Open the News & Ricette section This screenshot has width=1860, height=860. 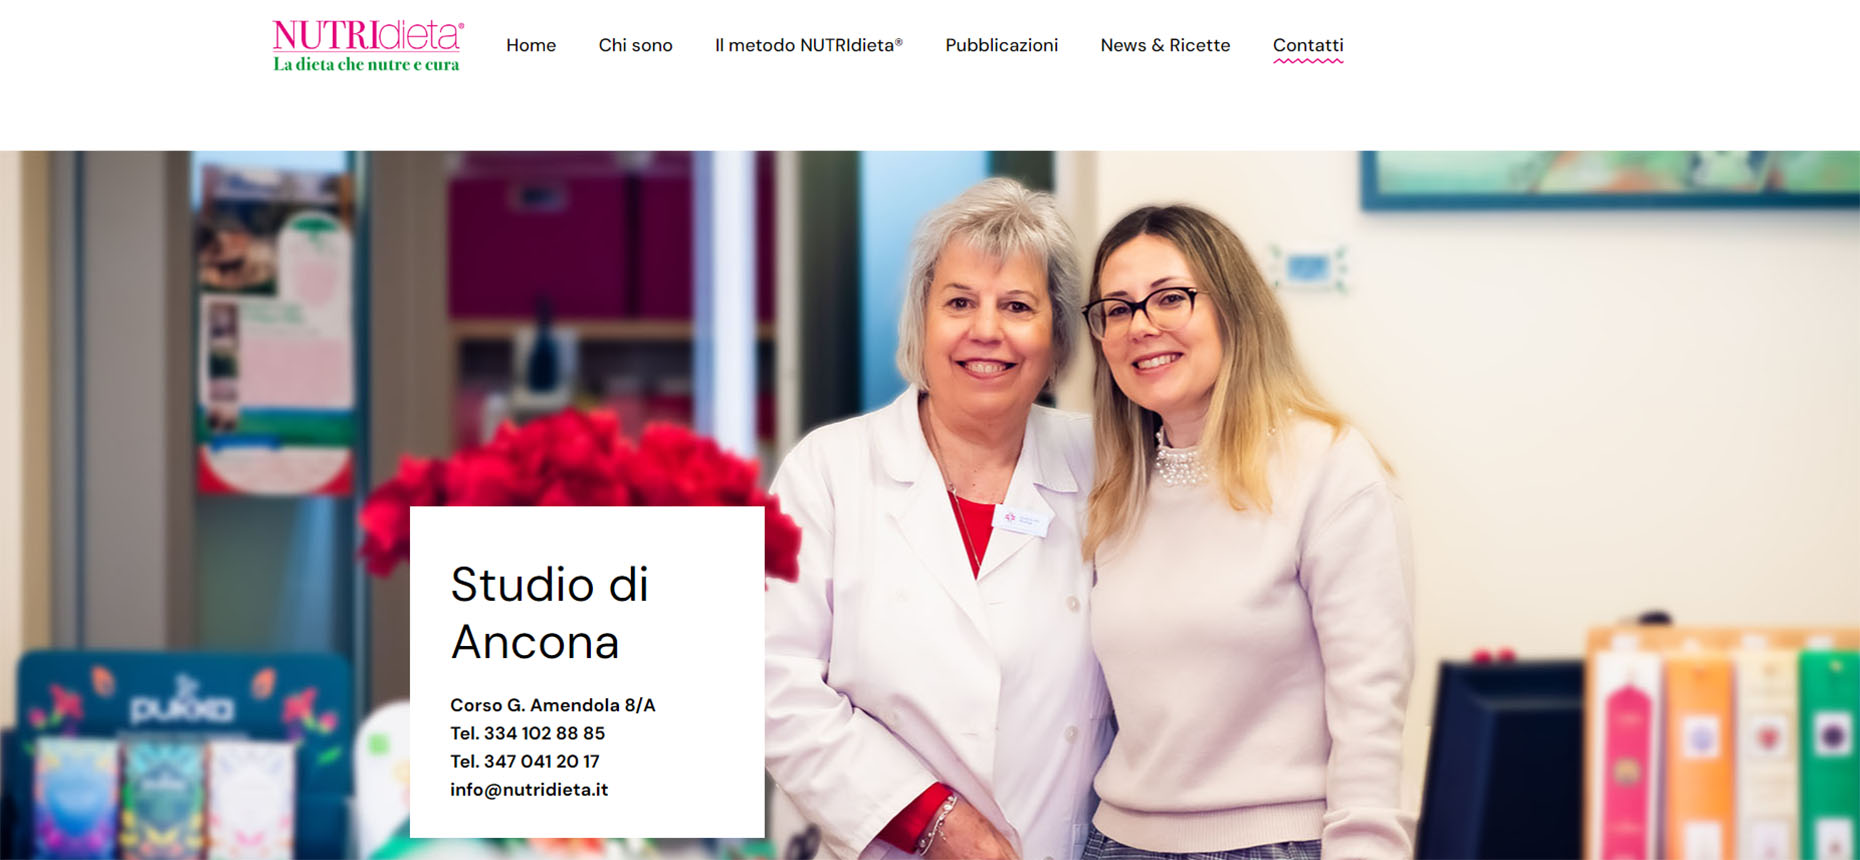point(1165,45)
